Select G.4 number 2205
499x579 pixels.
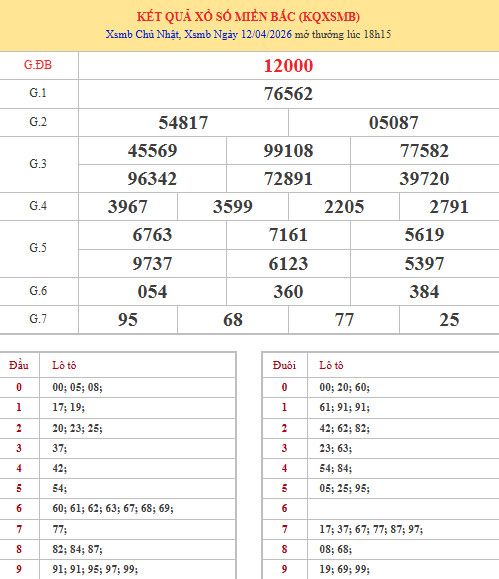(x=344, y=207)
